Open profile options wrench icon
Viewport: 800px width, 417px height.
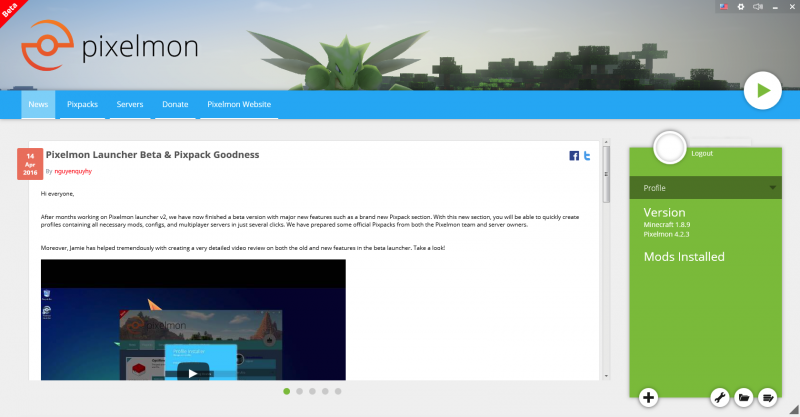[719, 397]
